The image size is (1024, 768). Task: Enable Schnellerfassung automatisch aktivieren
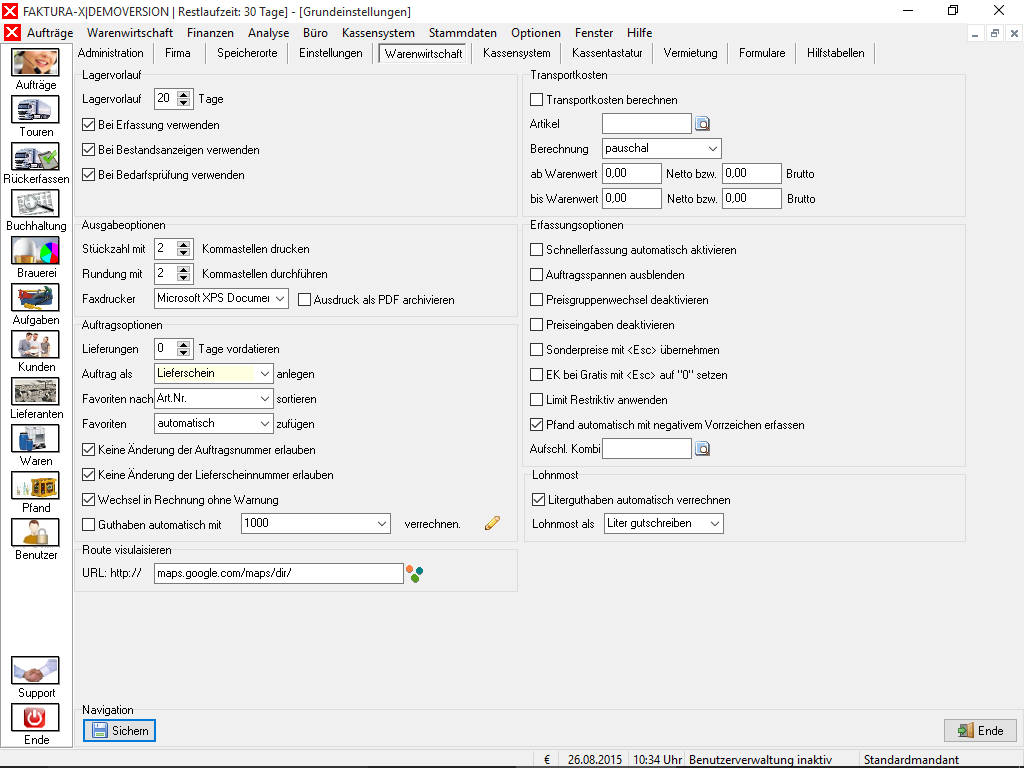pyautogui.click(x=537, y=250)
